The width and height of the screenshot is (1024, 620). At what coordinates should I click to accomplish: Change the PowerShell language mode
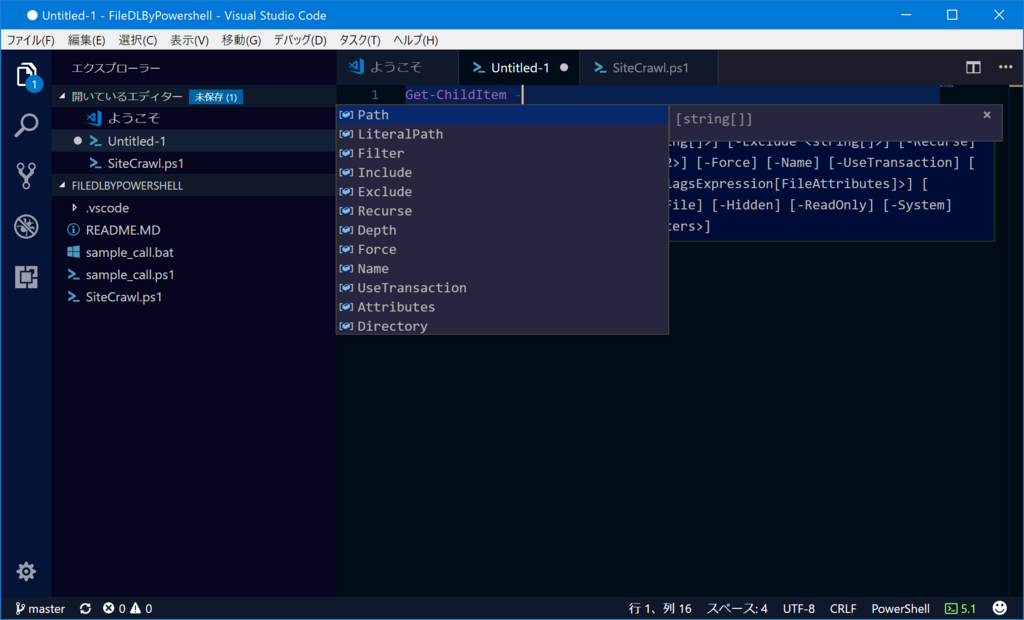(x=901, y=608)
